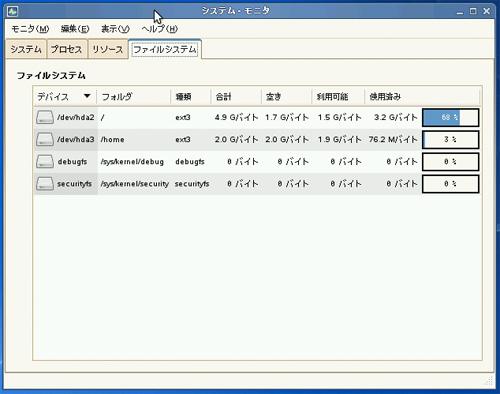Click the 3% usage bar for /dev/hda3
Screen dimensions: 500x394
click(451, 139)
